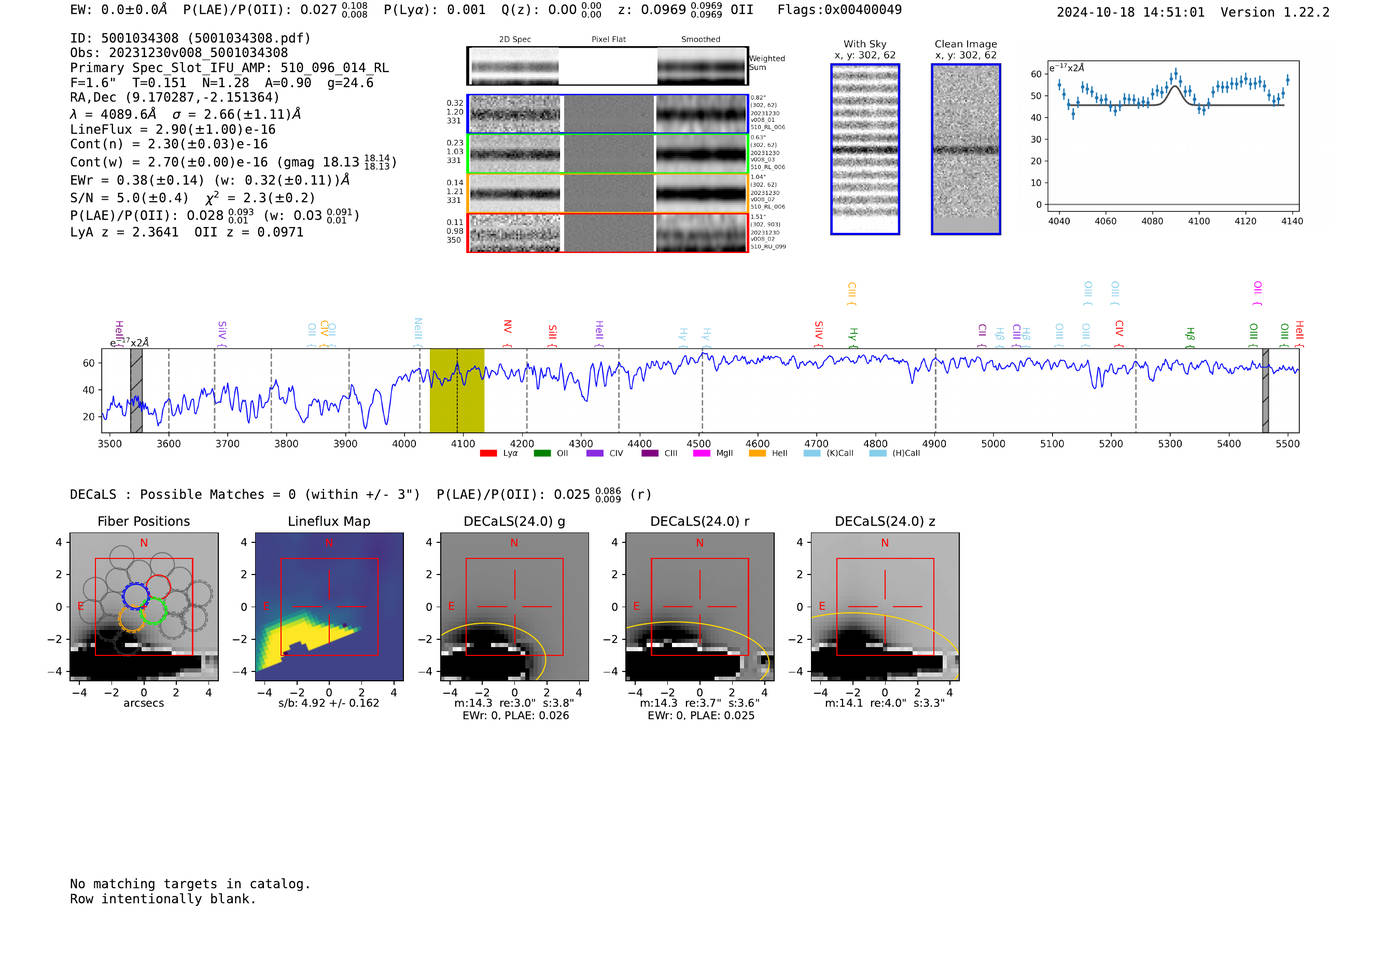The image size is (1400, 953).
Task: Click the green-bordered 2D spectrum row
Action: coord(608,153)
